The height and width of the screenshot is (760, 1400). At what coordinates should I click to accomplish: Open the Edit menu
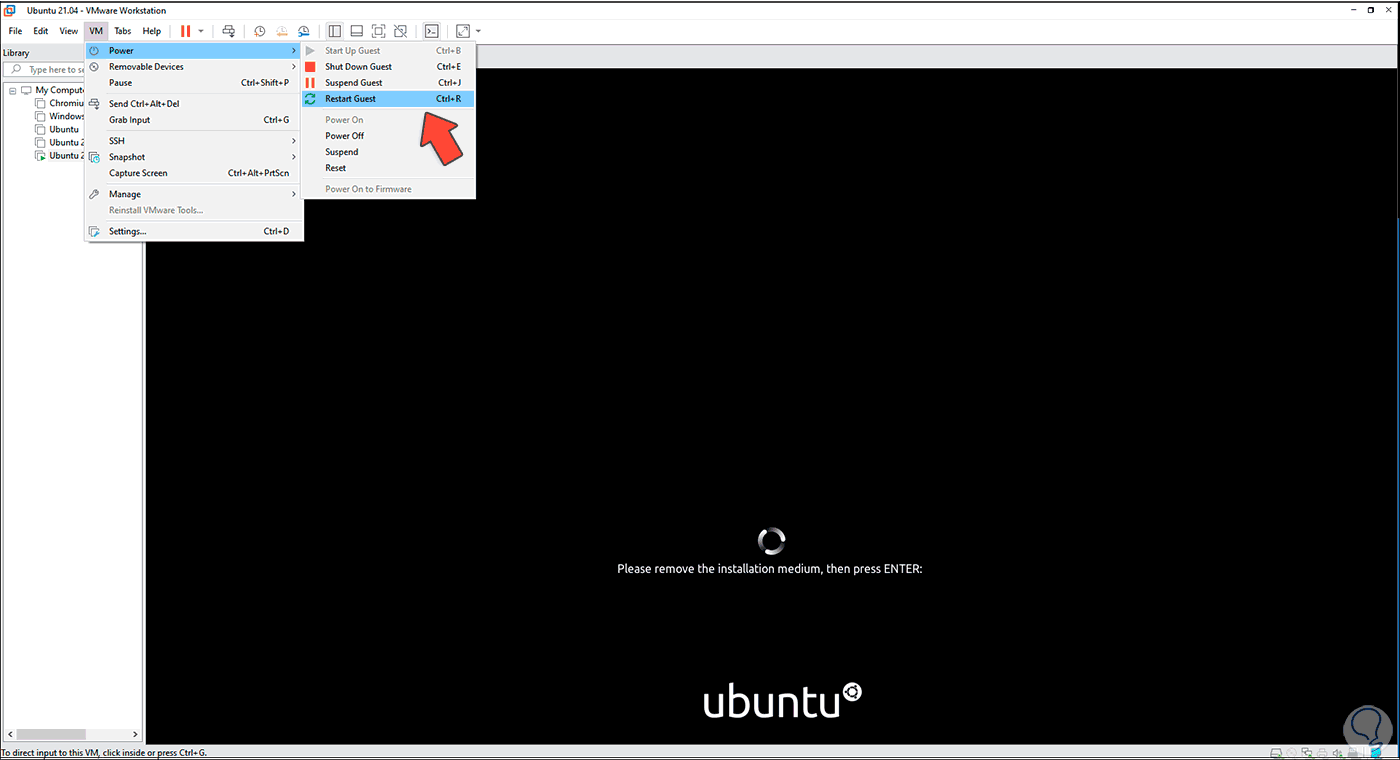point(41,31)
